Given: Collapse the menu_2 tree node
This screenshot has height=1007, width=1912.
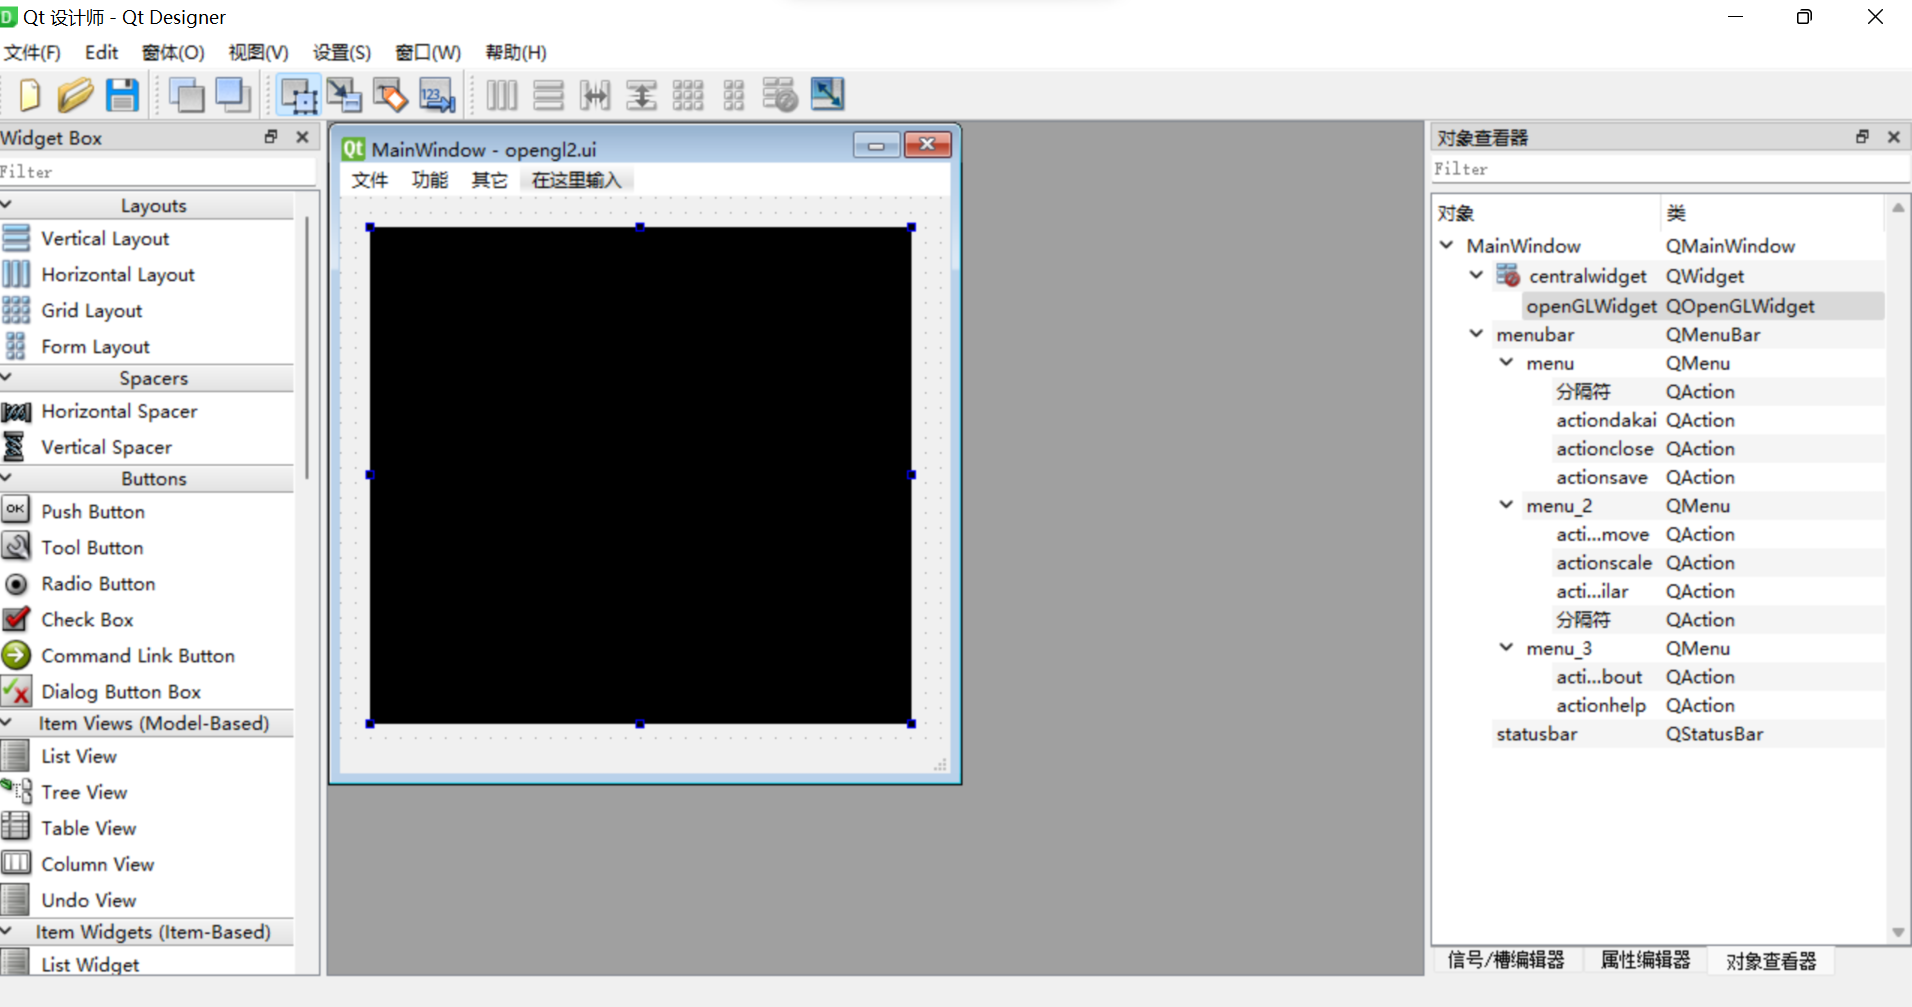Looking at the screenshot, I should (1506, 505).
